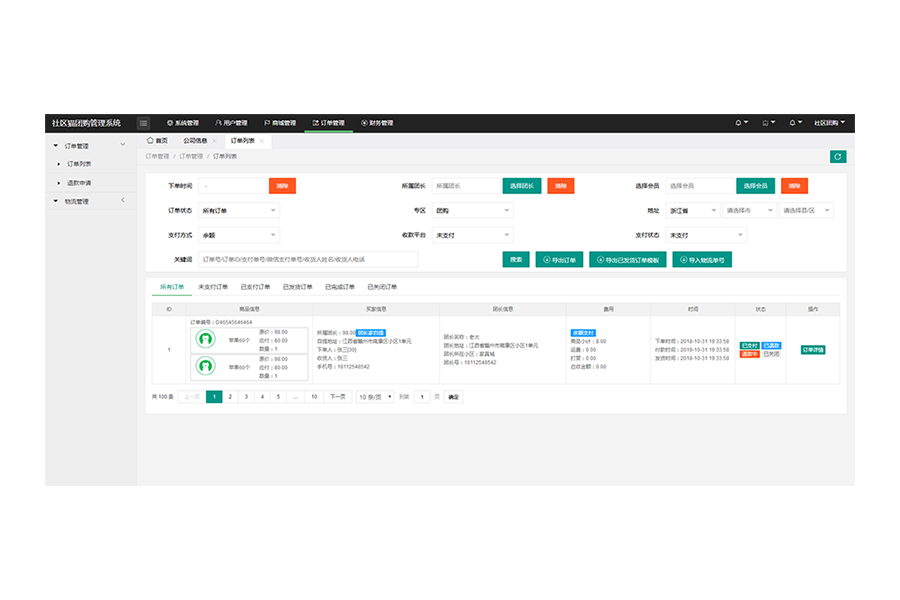The width and height of the screenshot is (900, 600).
Task: Open 订单状态 dropdown showing 所有订单
Action: click(x=239, y=211)
